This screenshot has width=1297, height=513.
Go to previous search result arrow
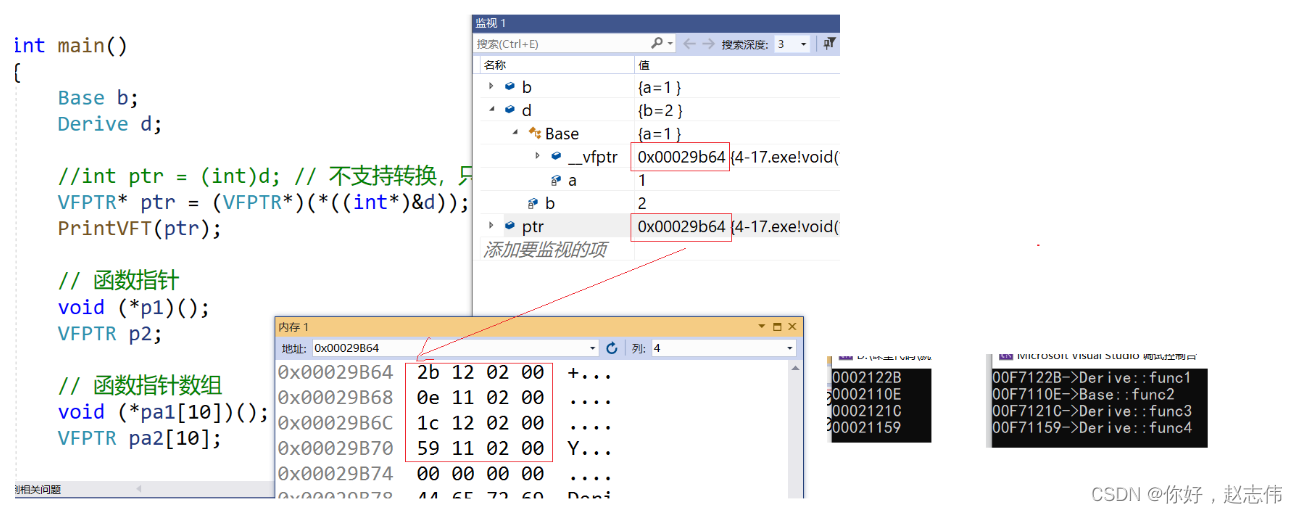point(688,44)
